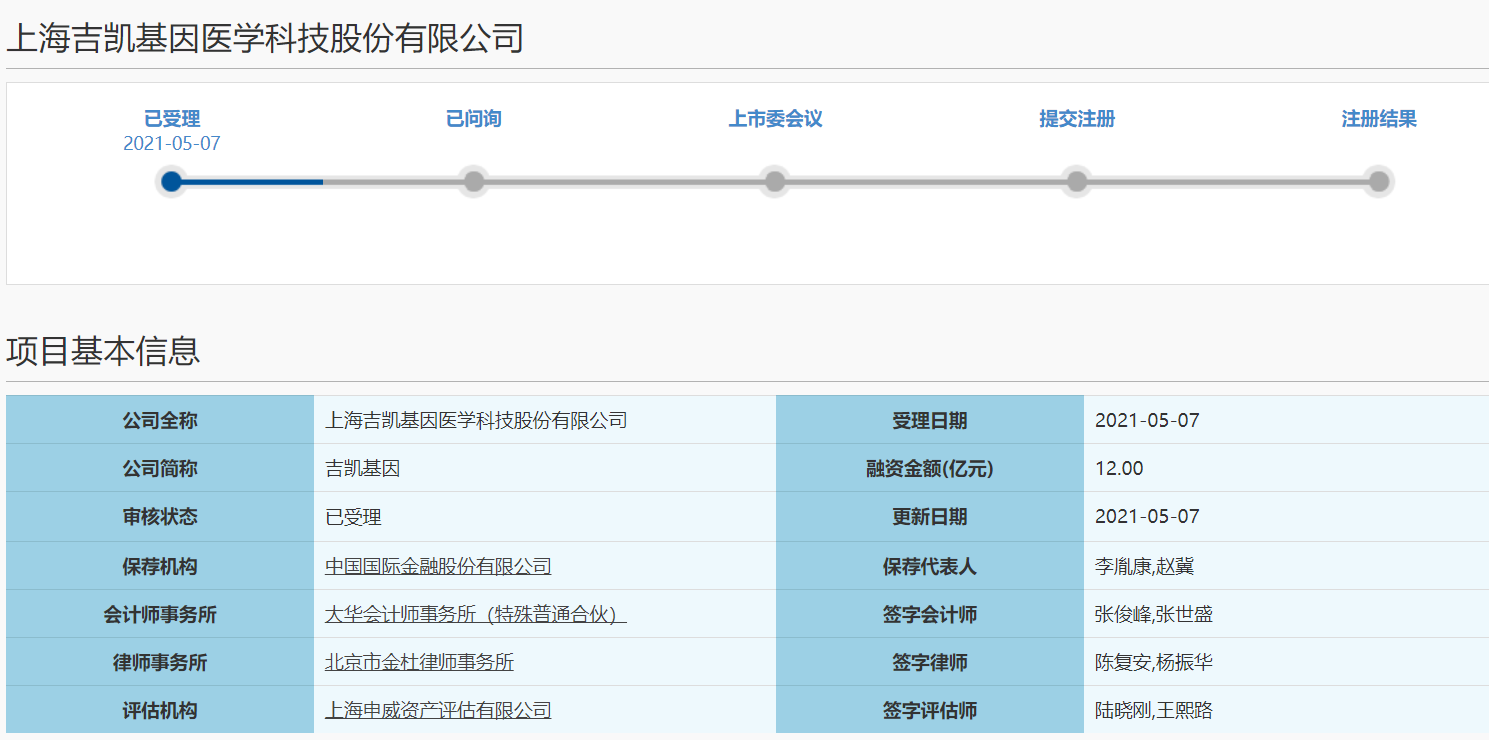Click the 项目基本信息 section heading
Image resolution: width=1489 pixels, height=740 pixels.
point(103,350)
